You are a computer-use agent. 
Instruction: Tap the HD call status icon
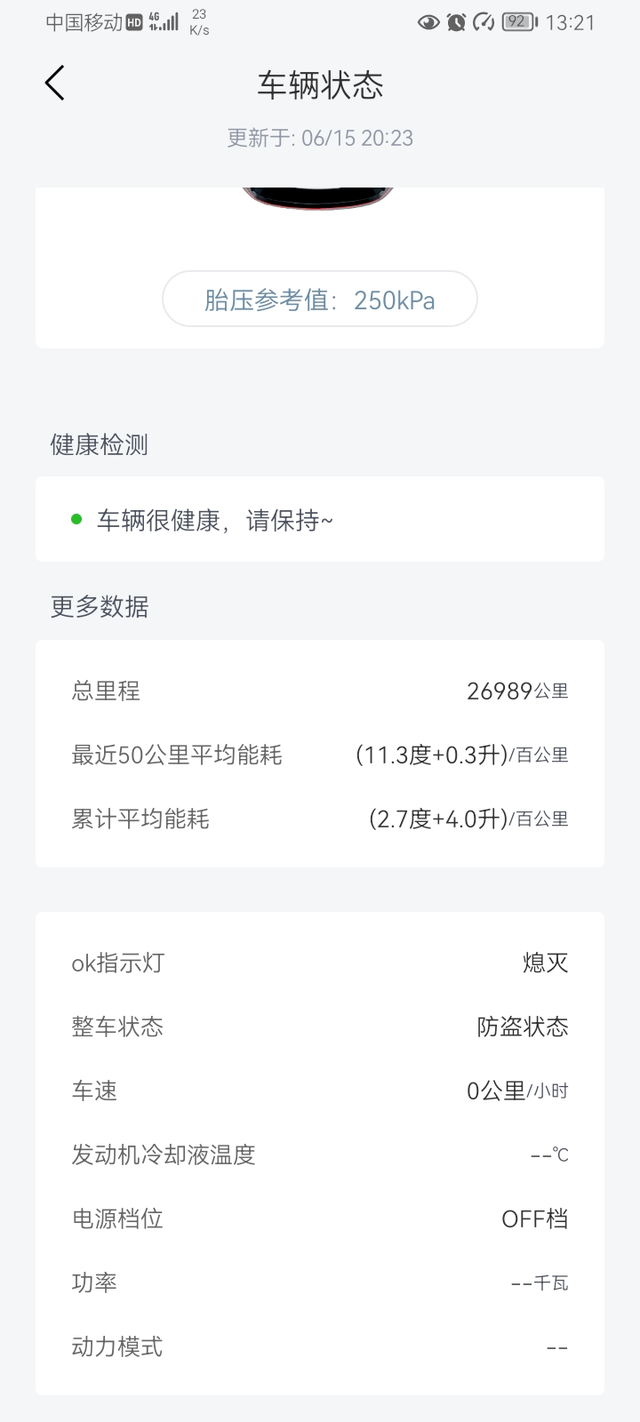click(x=134, y=23)
